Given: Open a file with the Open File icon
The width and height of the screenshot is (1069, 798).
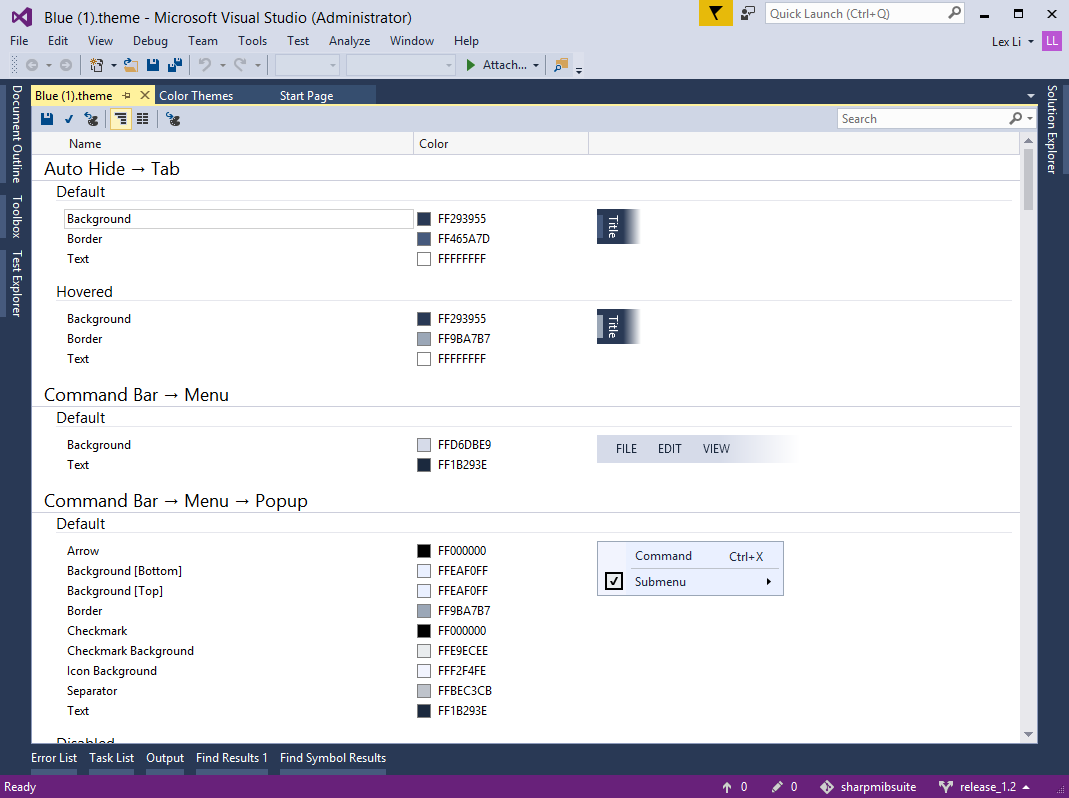Looking at the screenshot, I should 131,64.
